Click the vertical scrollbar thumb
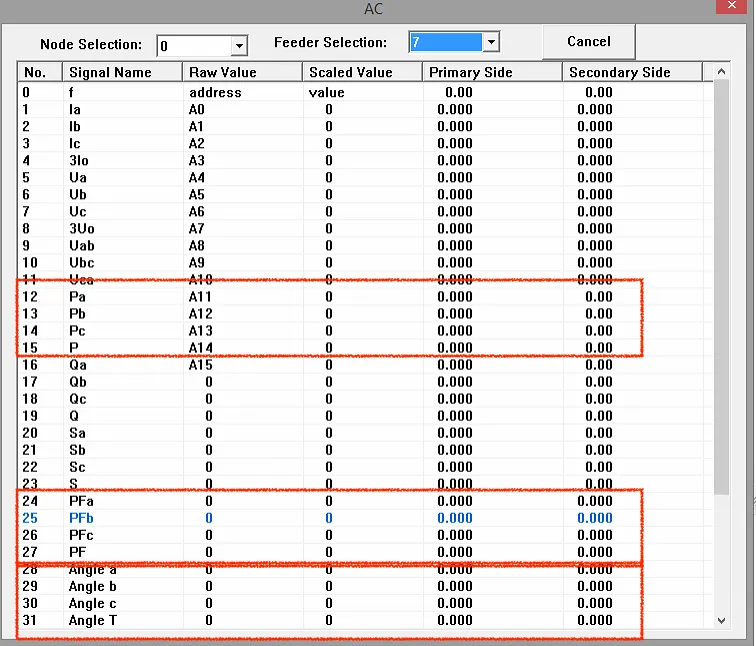Screen dimensions: 756x646 (721, 287)
